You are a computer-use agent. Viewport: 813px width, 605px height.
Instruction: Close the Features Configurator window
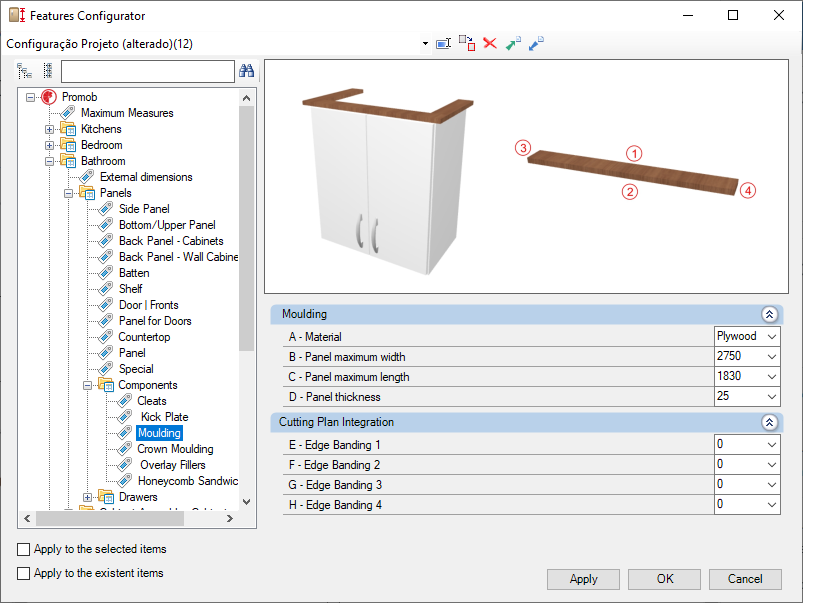pos(778,16)
